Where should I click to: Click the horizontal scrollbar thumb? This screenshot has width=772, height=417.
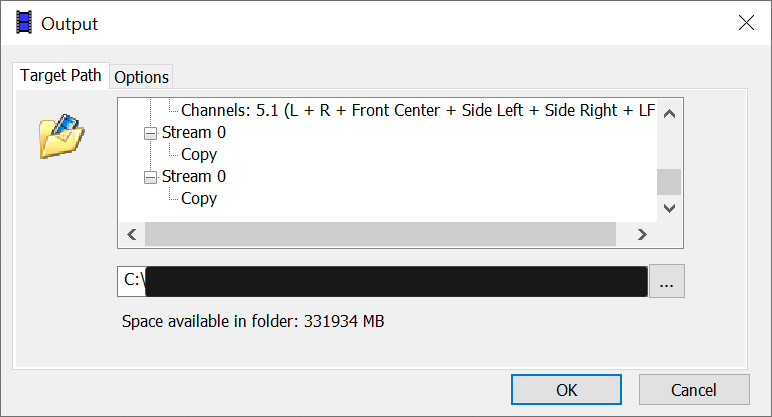(x=380, y=234)
